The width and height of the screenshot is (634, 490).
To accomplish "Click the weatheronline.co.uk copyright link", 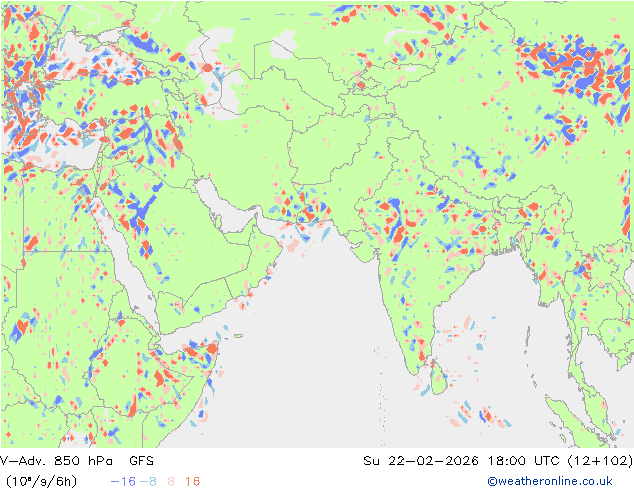I will 550,481.
